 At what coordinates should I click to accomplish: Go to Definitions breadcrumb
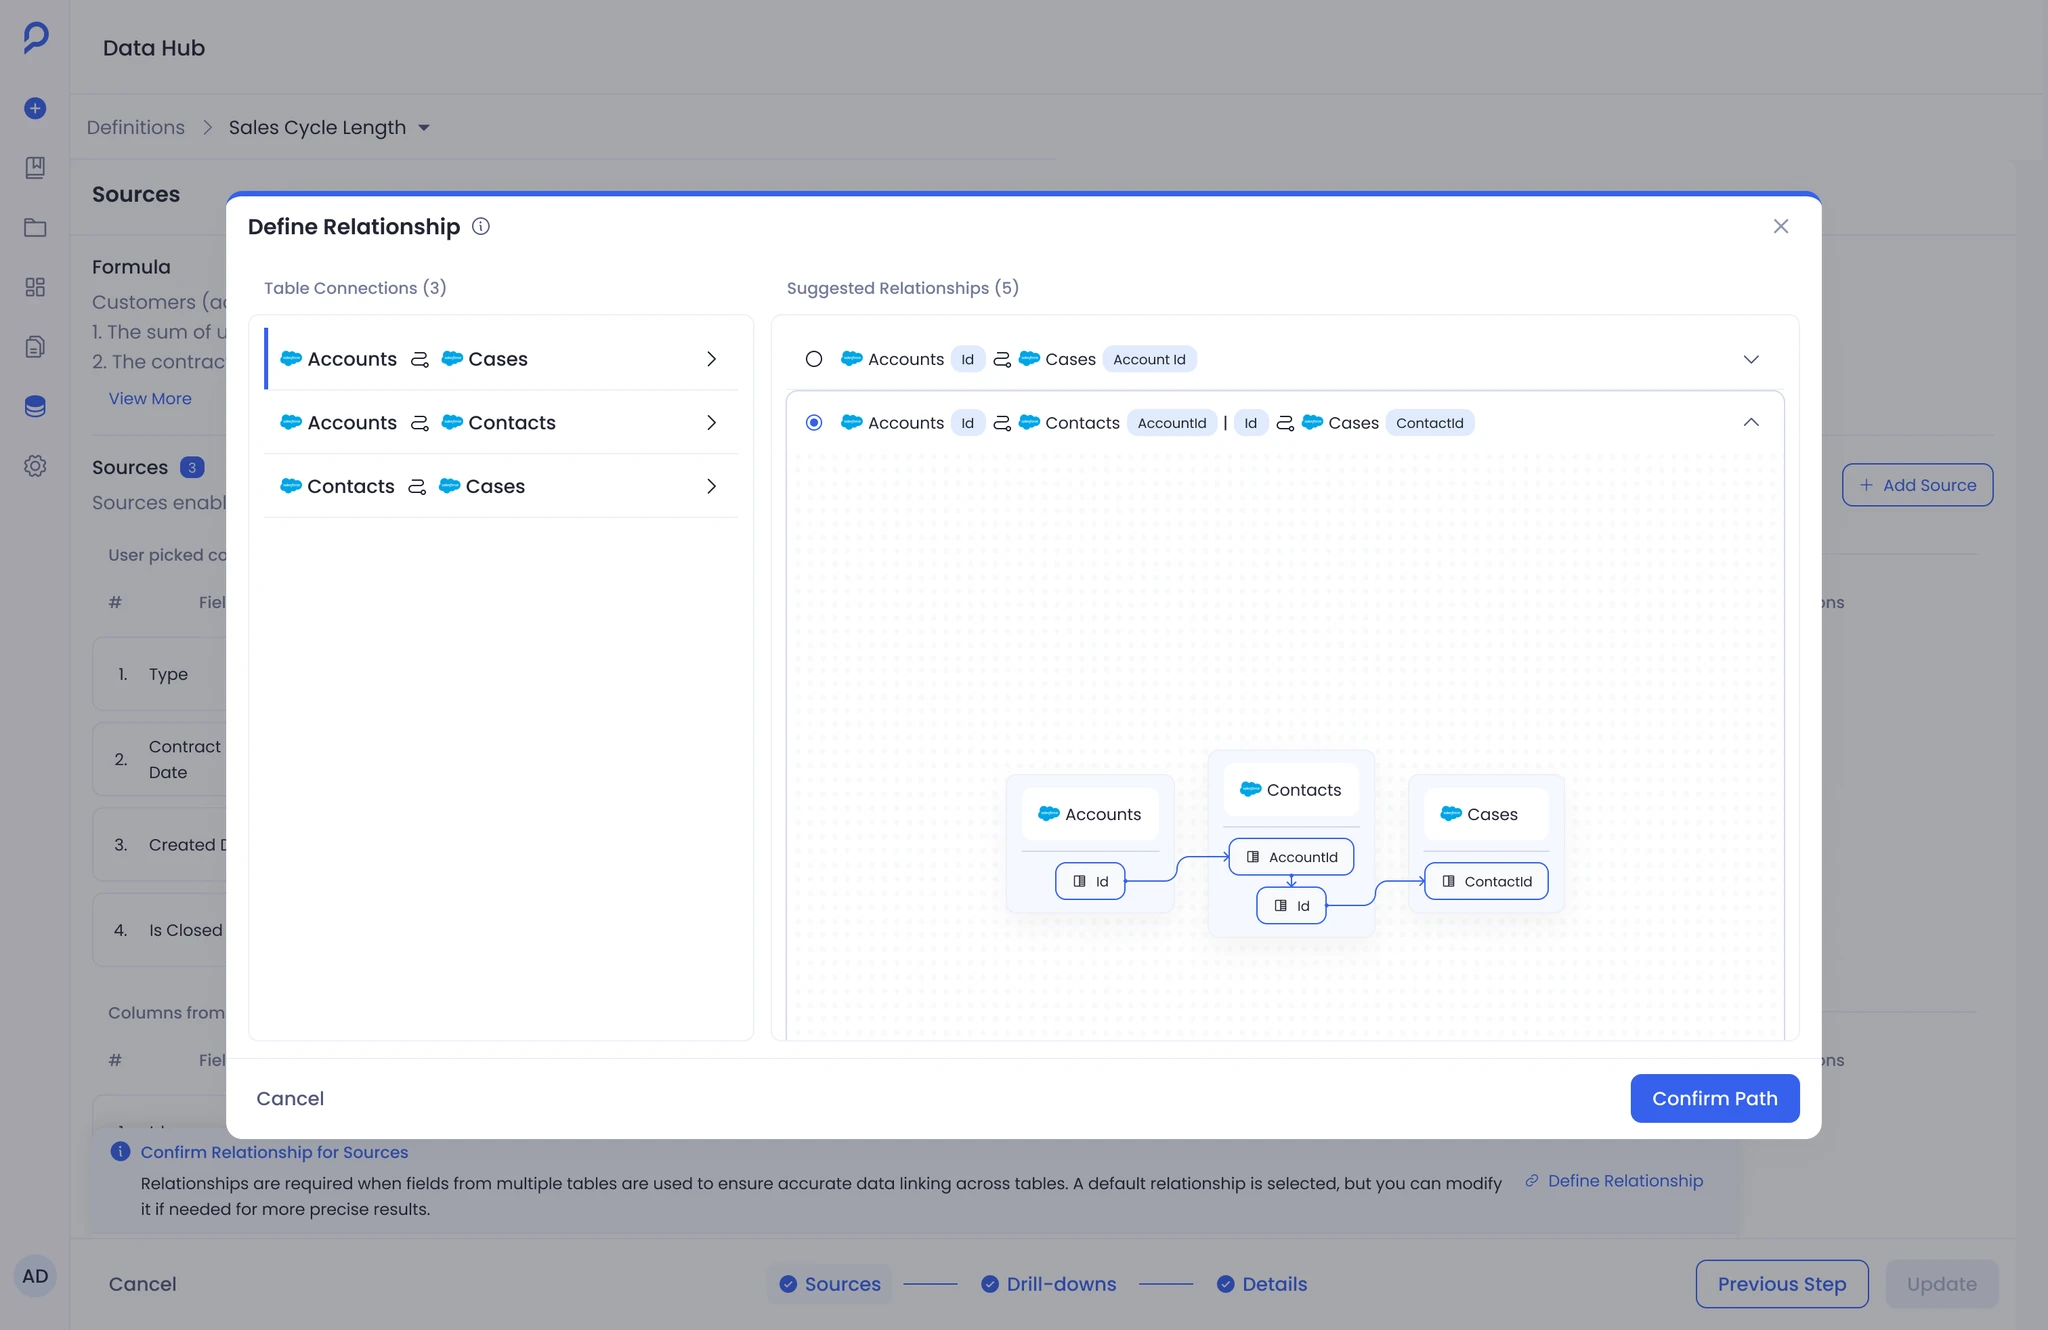click(136, 128)
